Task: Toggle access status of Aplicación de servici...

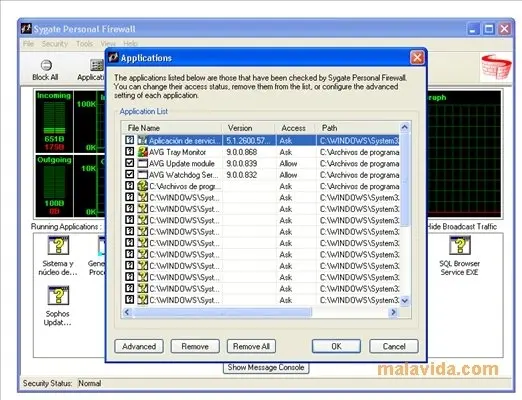Action: 130,140
